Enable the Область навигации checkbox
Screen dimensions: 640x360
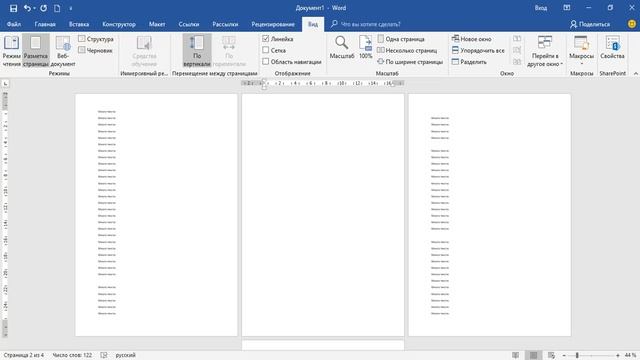point(266,62)
